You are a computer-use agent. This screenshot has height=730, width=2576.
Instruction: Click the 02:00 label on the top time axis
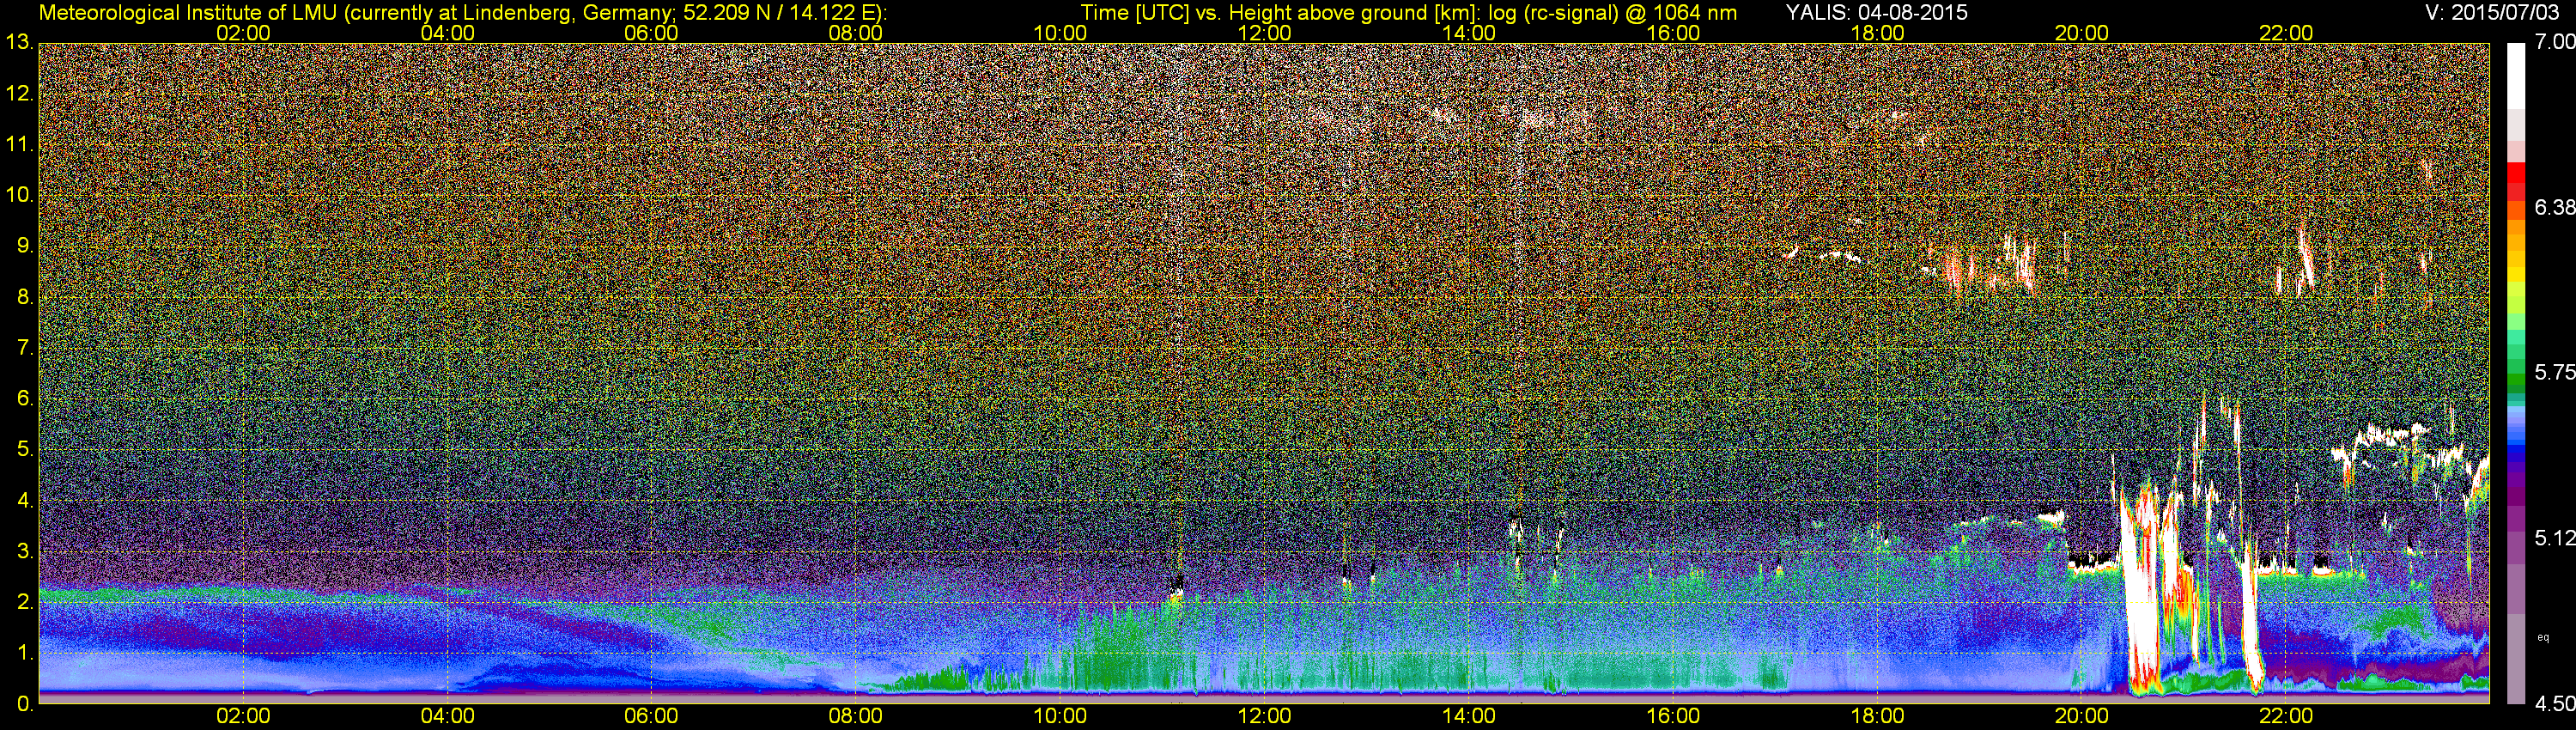[x=243, y=32]
